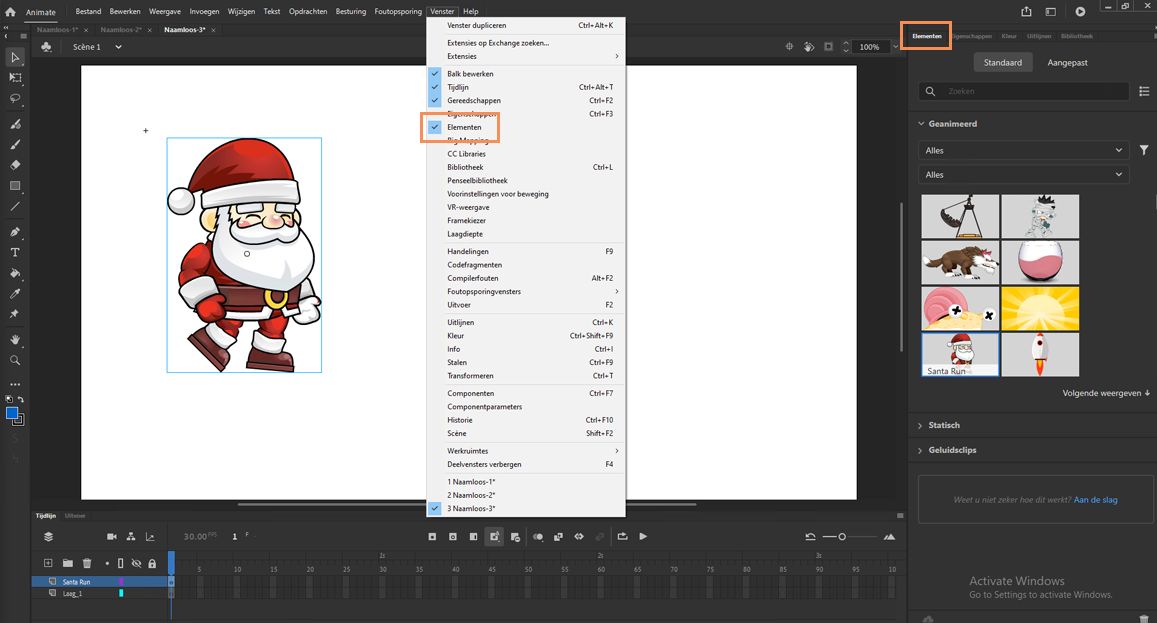Select the Pen tool
Viewport: 1157px width, 623px height.
(x=15, y=232)
